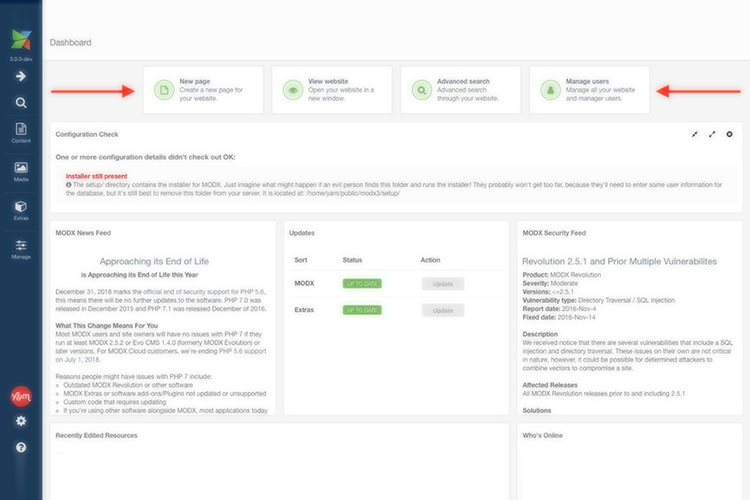Open the Manage users tile
The height and width of the screenshot is (500, 750).
pos(589,90)
